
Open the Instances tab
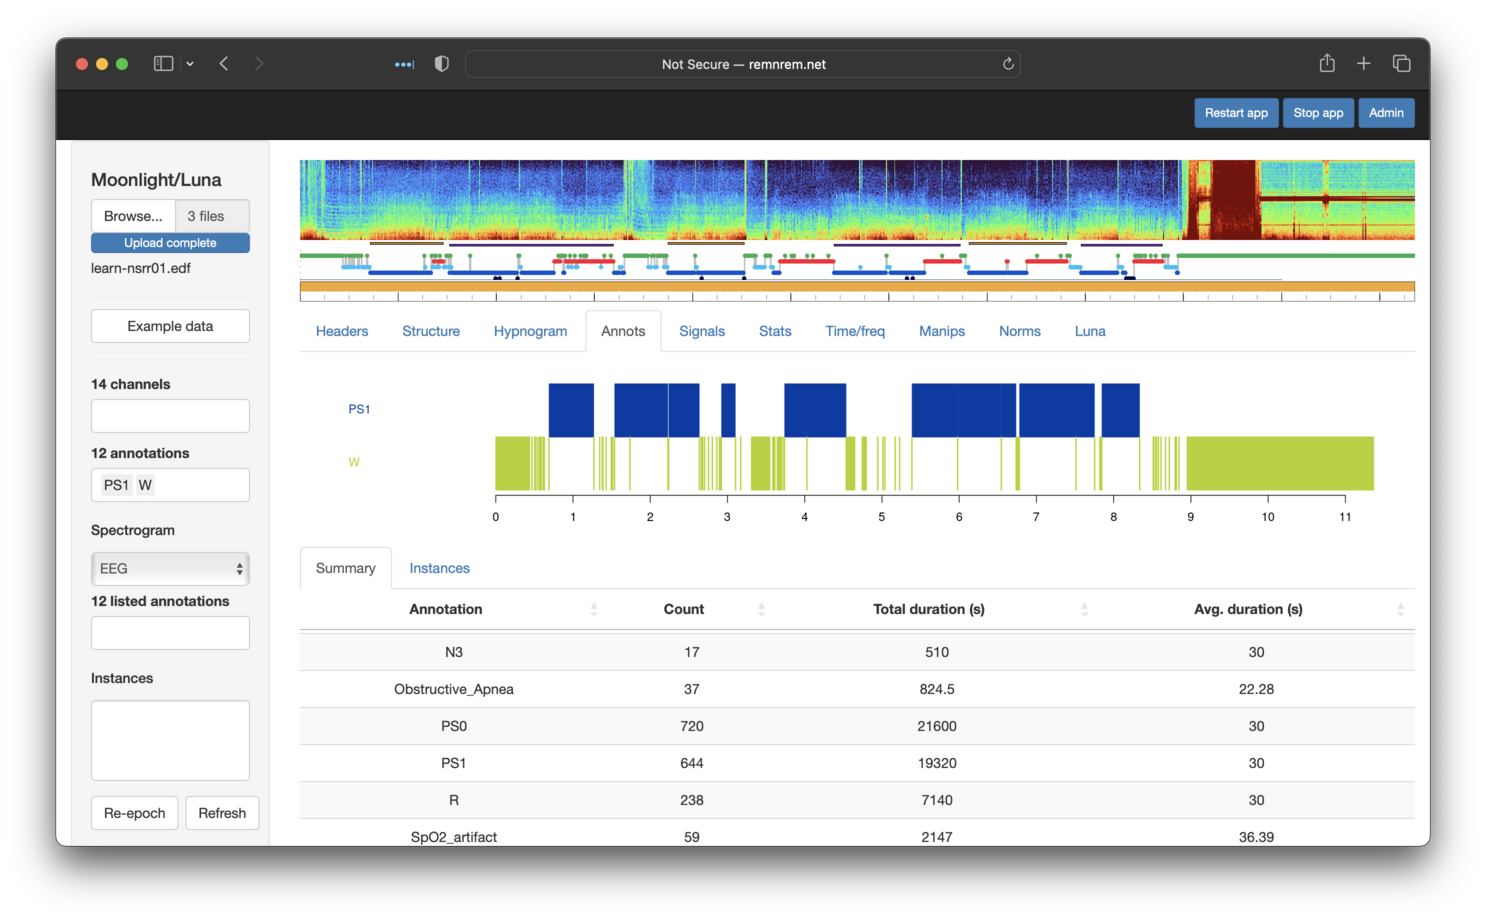[x=439, y=568]
